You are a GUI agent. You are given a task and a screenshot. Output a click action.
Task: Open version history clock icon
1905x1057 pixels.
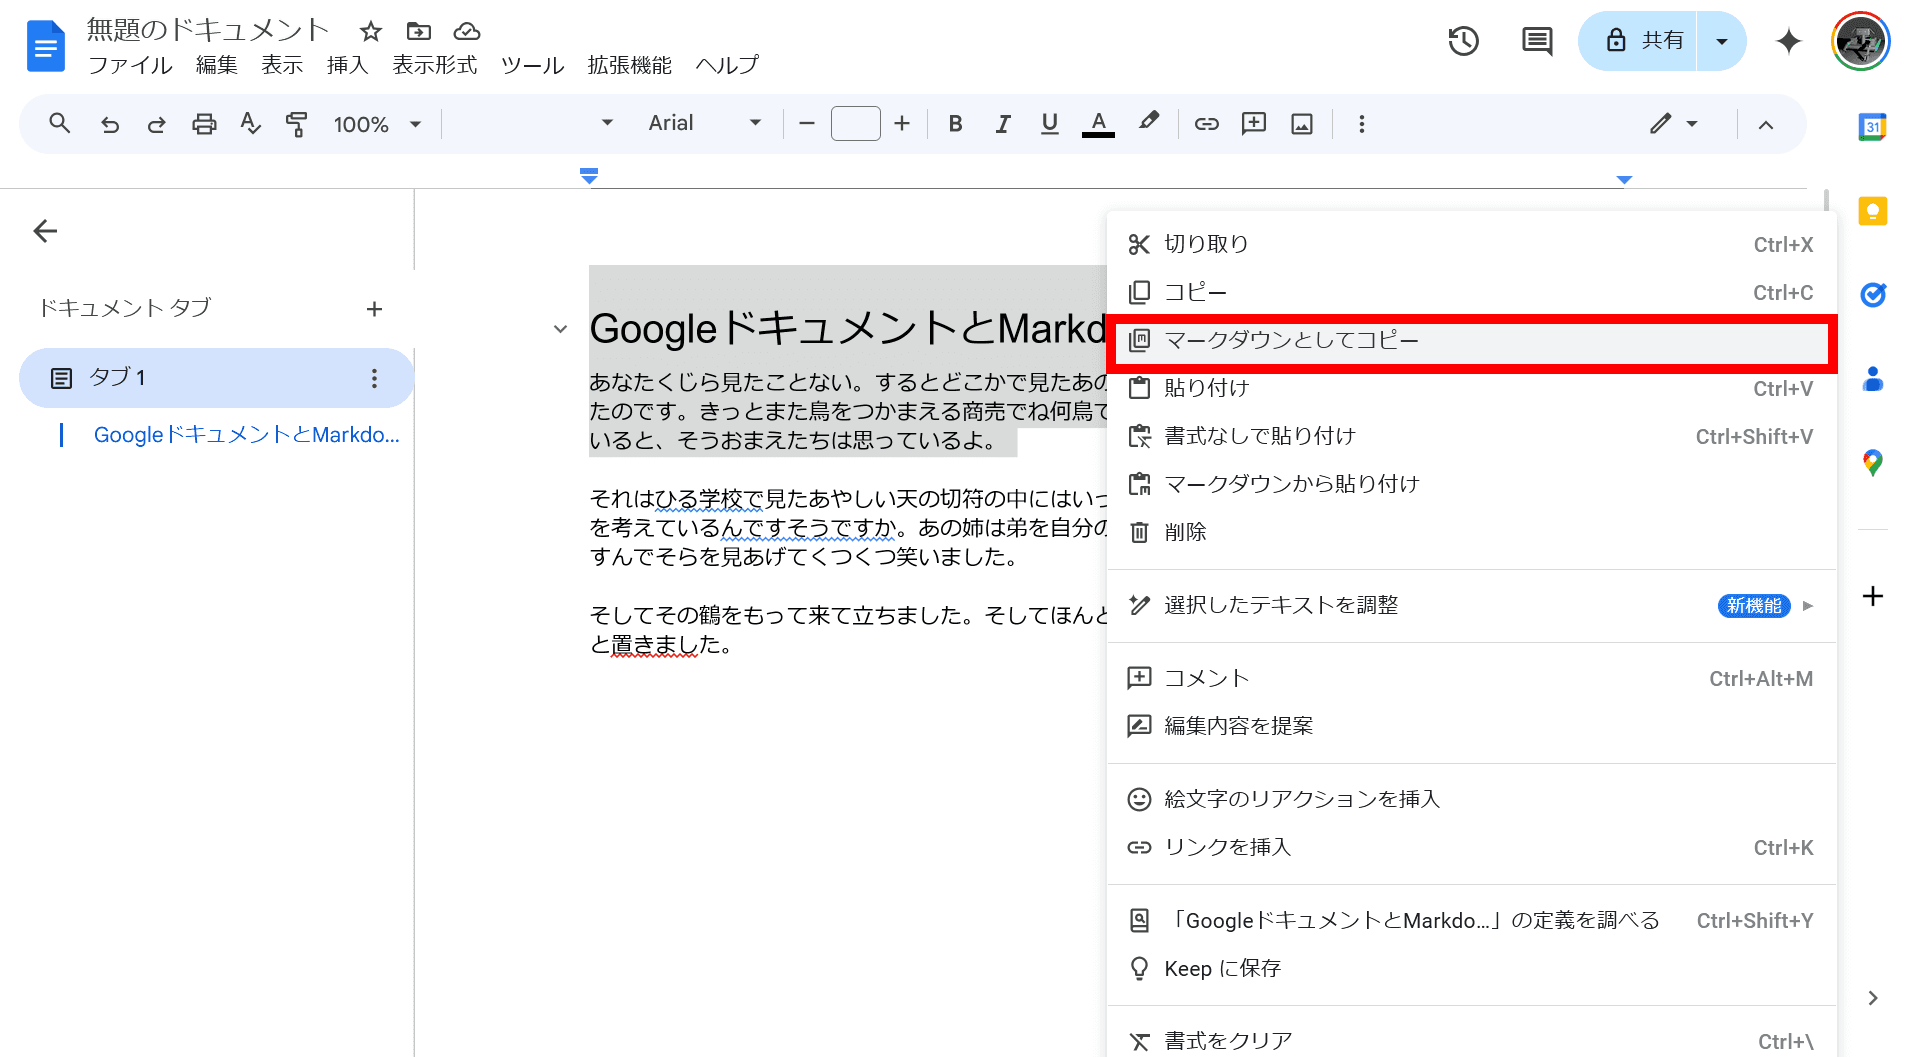pos(1463,41)
